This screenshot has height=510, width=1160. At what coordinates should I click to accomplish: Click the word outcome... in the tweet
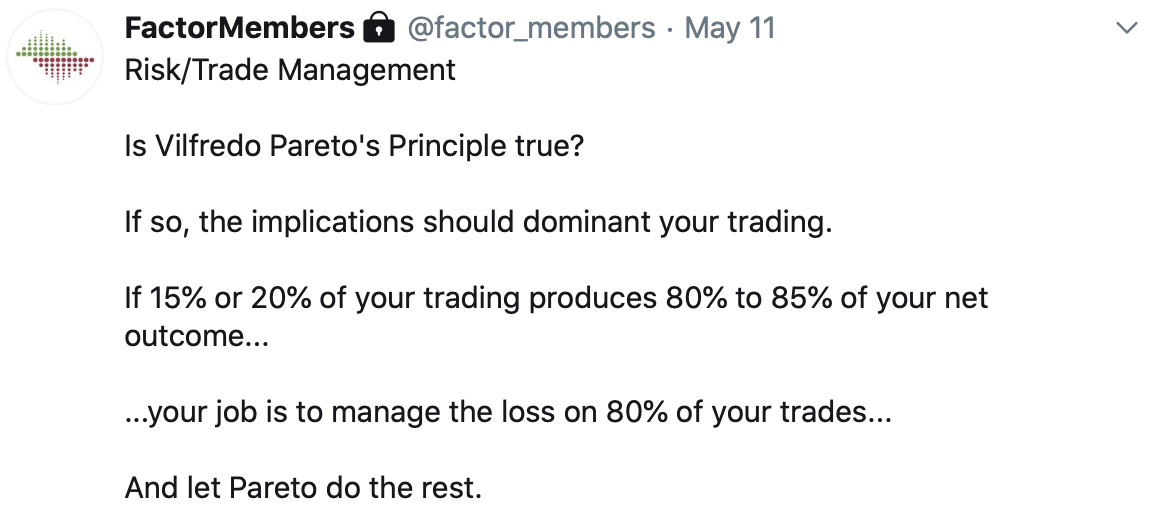[x=197, y=336]
